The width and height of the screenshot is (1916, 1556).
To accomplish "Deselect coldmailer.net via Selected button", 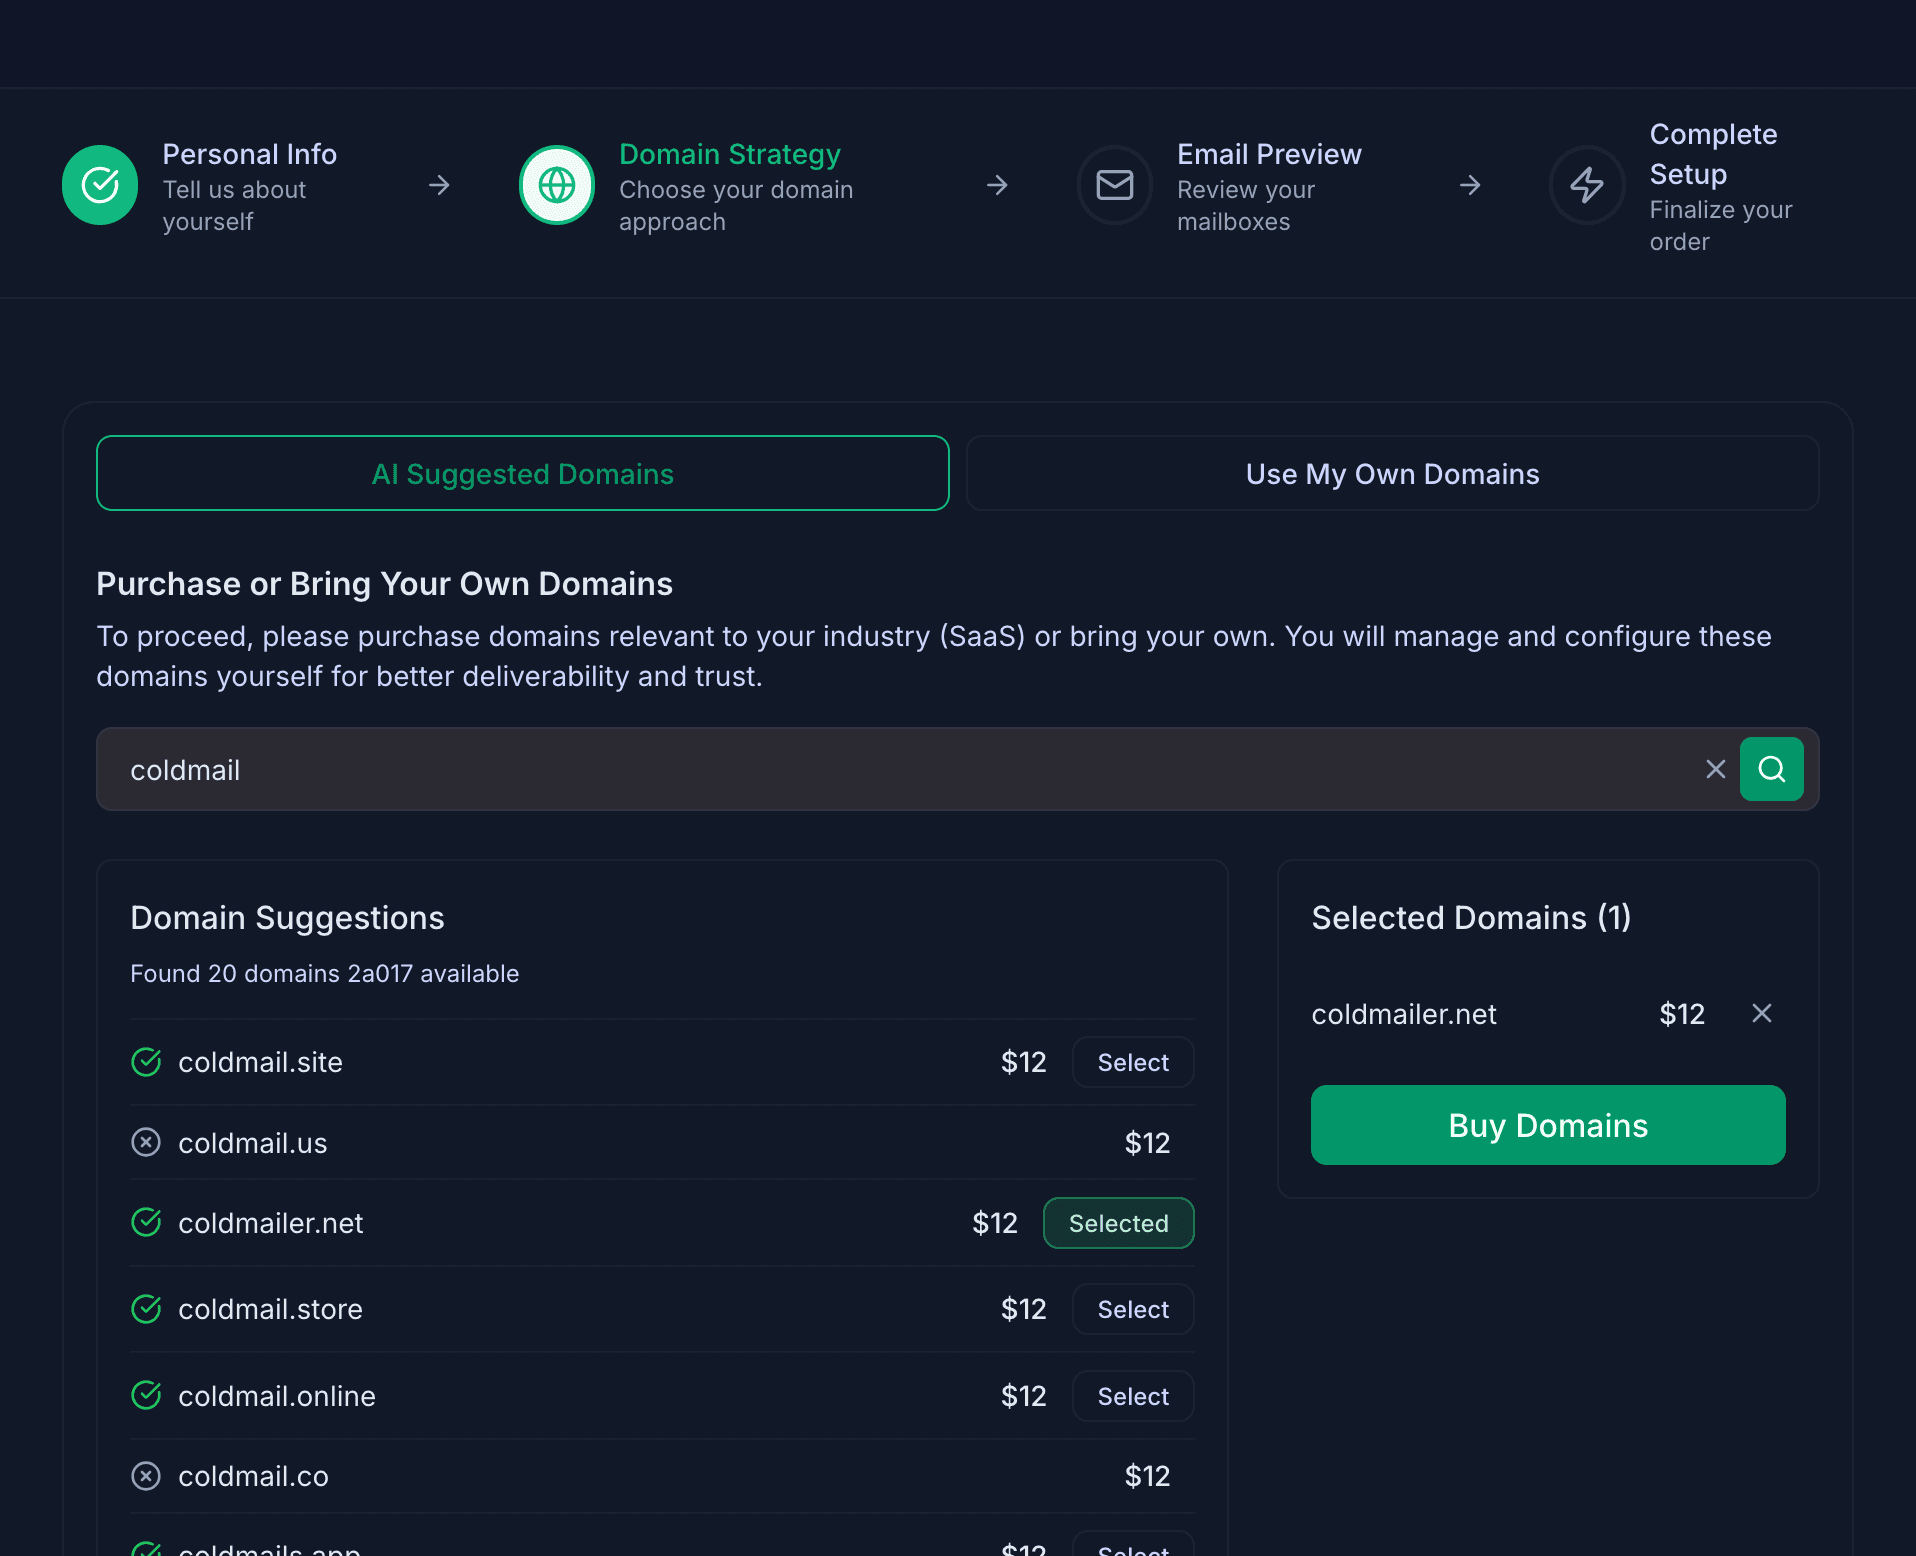I will click(1118, 1223).
